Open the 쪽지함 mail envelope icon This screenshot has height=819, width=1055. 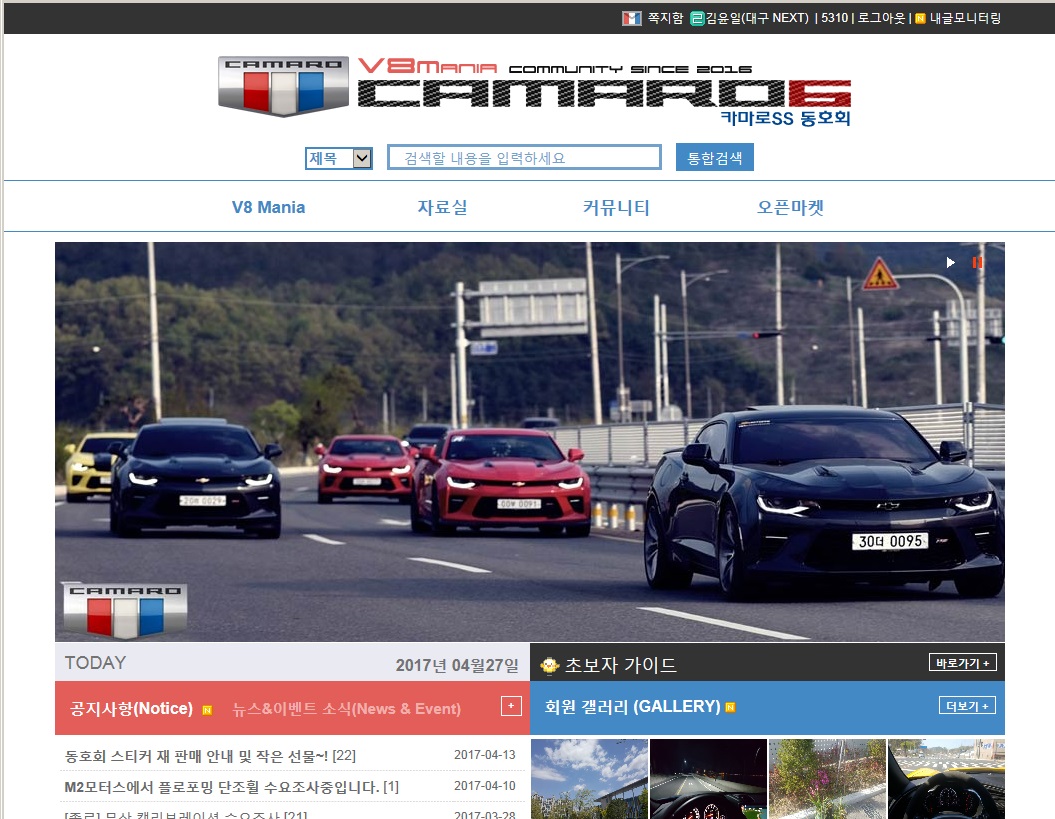(631, 18)
